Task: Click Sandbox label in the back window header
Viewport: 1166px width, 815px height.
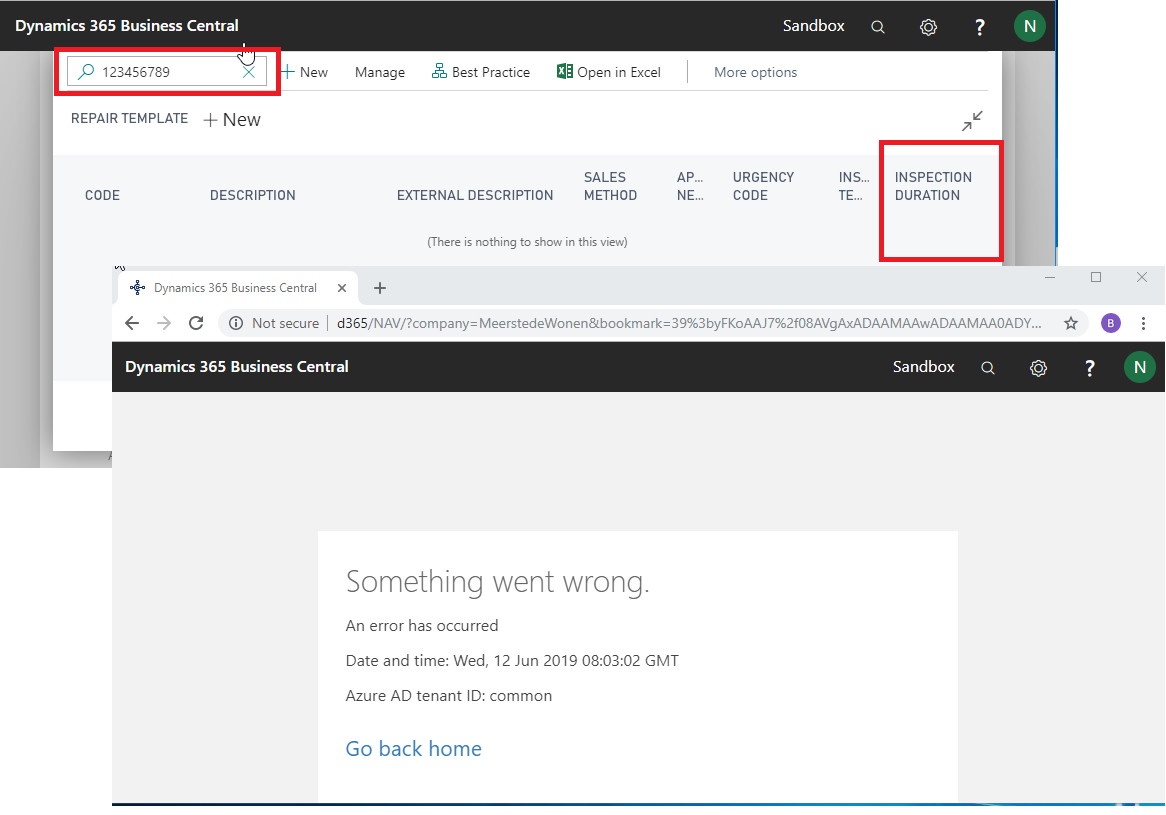Action: [814, 25]
